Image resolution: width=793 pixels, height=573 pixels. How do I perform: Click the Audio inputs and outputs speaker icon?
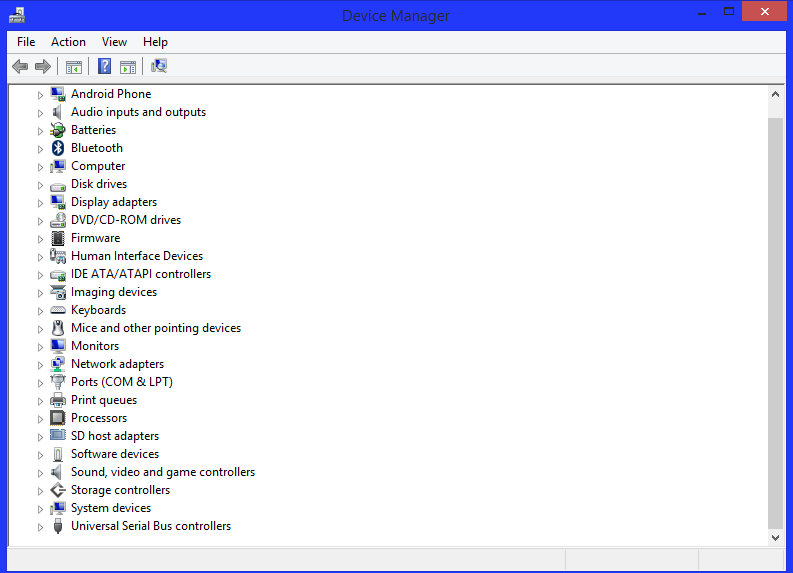[58, 112]
